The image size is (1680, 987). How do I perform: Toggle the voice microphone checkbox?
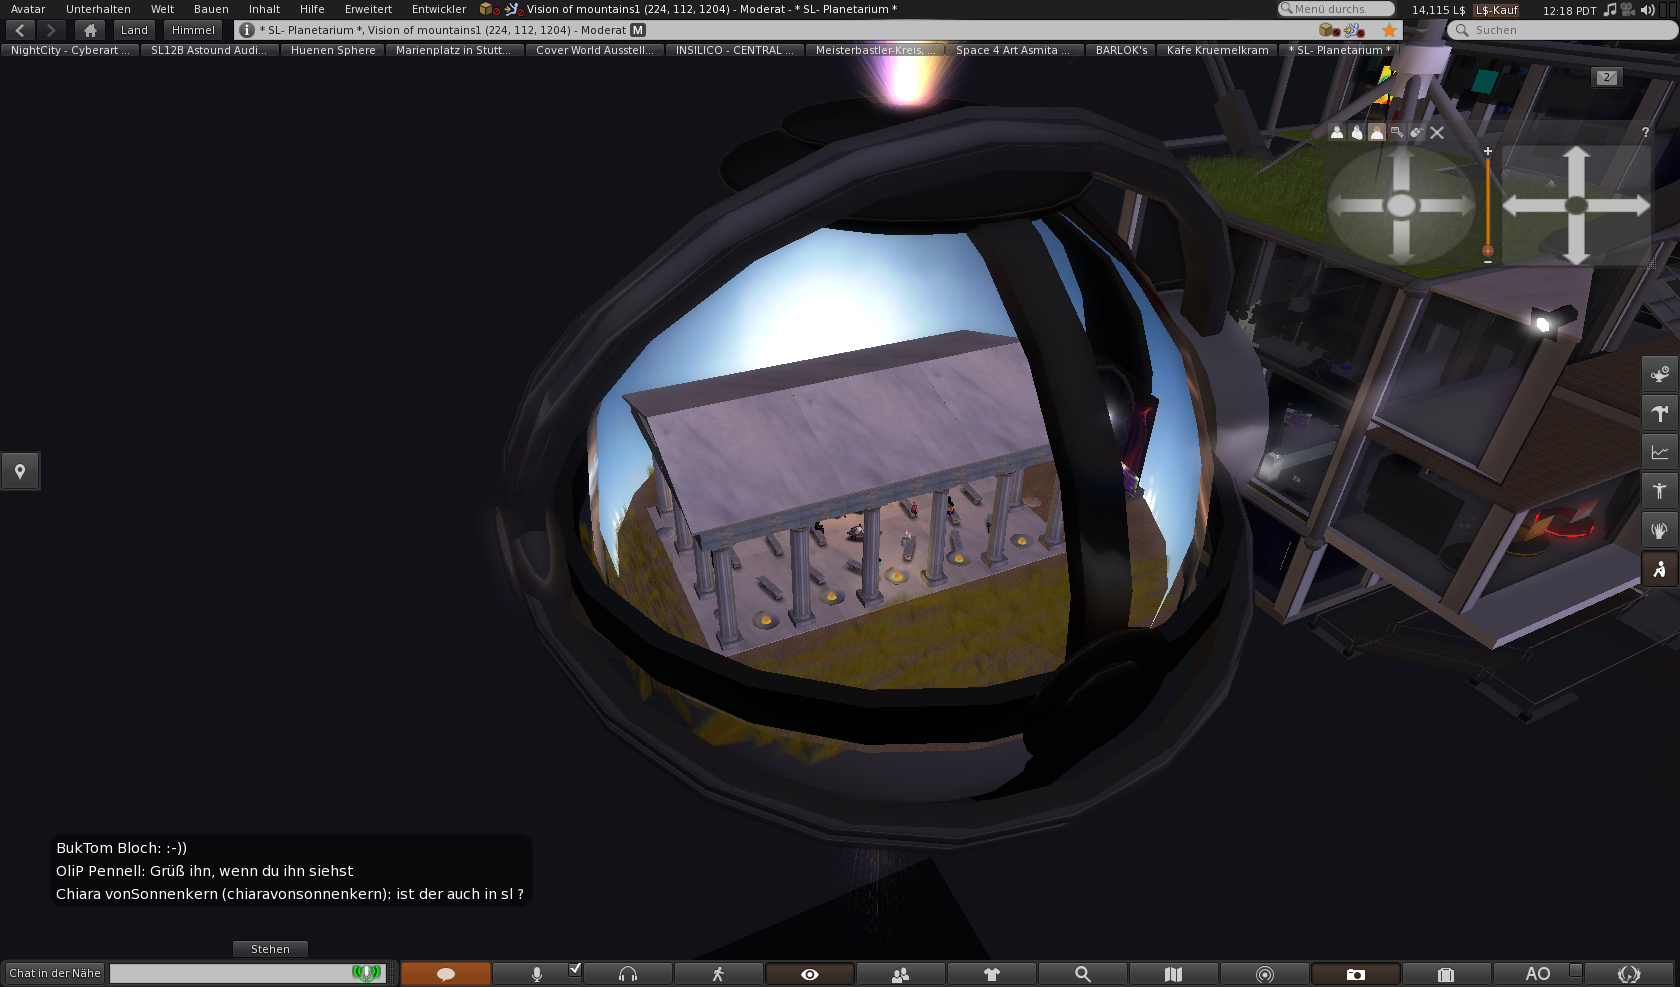[x=575, y=968]
